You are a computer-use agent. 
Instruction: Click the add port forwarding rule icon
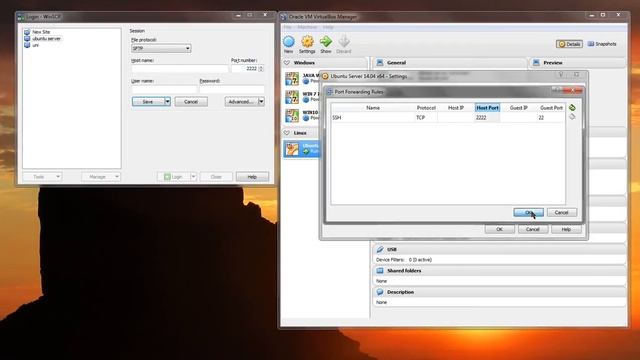click(x=572, y=107)
